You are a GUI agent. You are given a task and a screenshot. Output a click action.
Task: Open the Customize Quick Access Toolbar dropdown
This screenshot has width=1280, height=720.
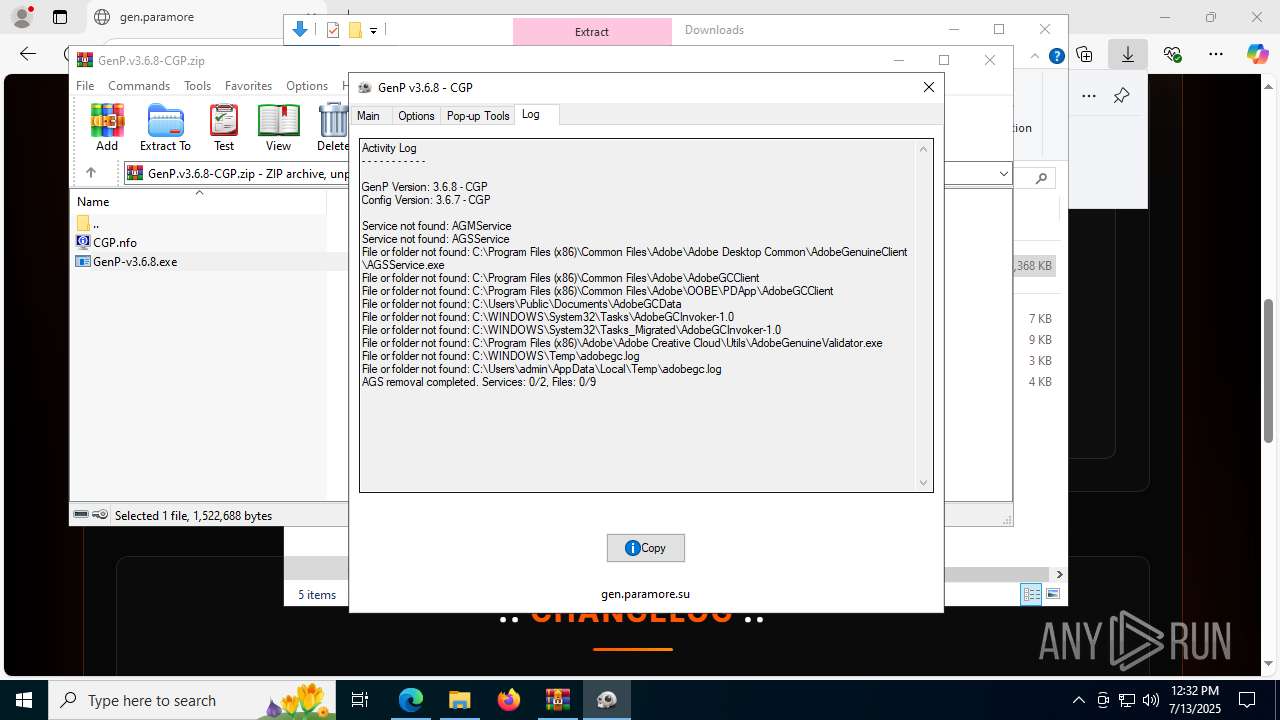(x=373, y=31)
